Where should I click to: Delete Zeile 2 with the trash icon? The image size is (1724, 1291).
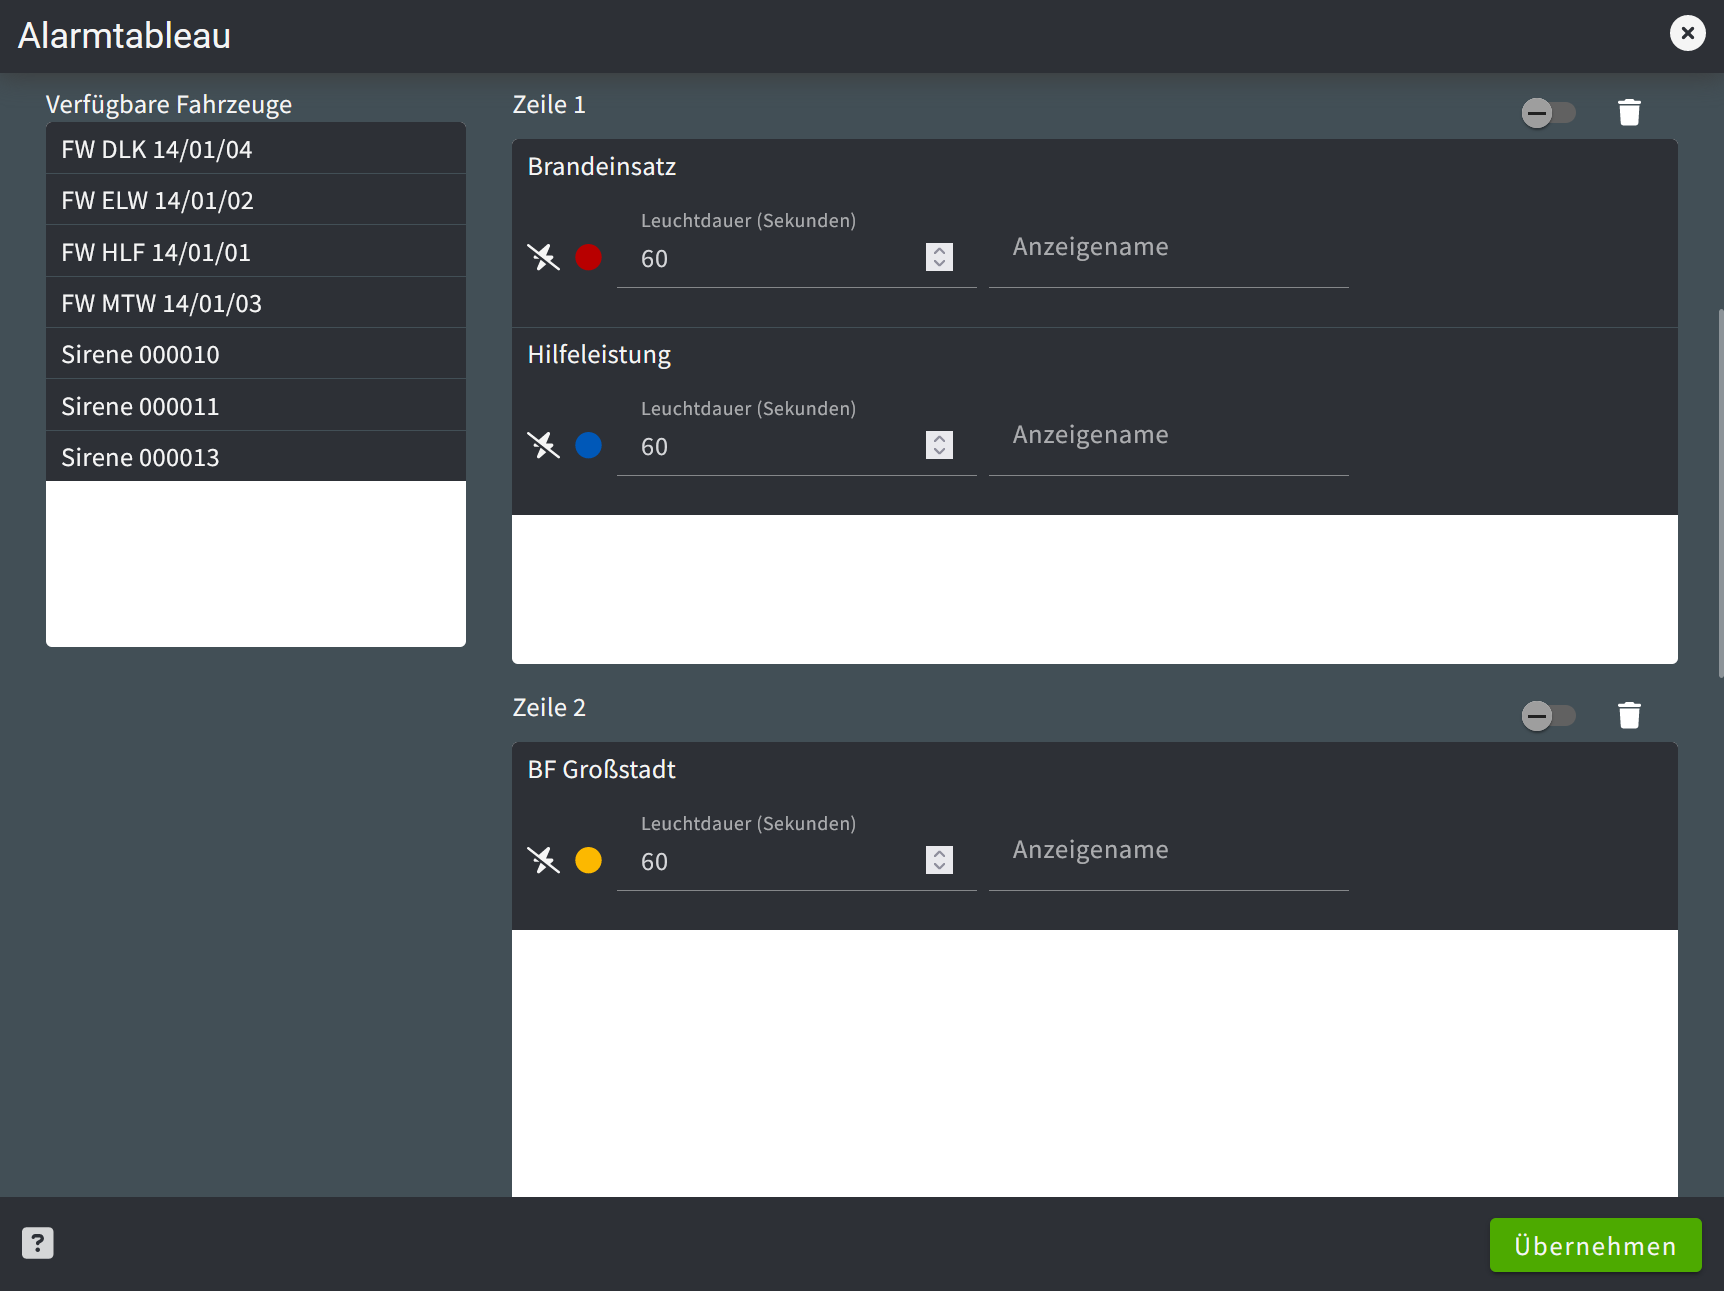coord(1629,716)
